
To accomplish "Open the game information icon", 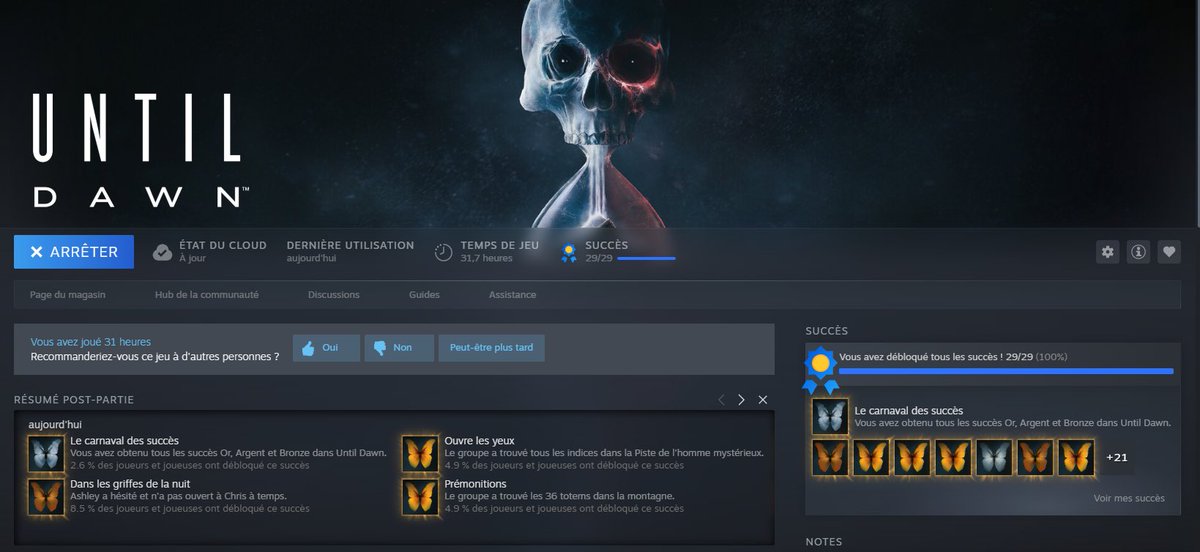I will pyautogui.click(x=1138, y=252).
